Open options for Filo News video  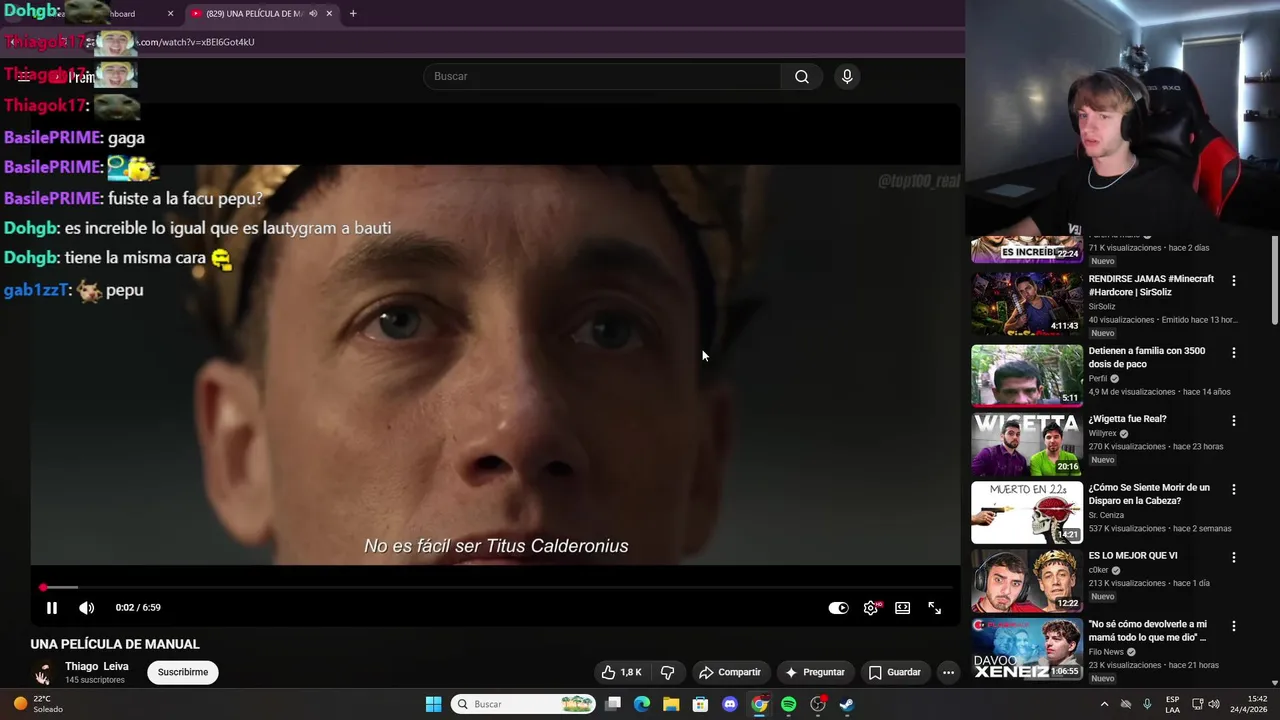point(1233,626)
